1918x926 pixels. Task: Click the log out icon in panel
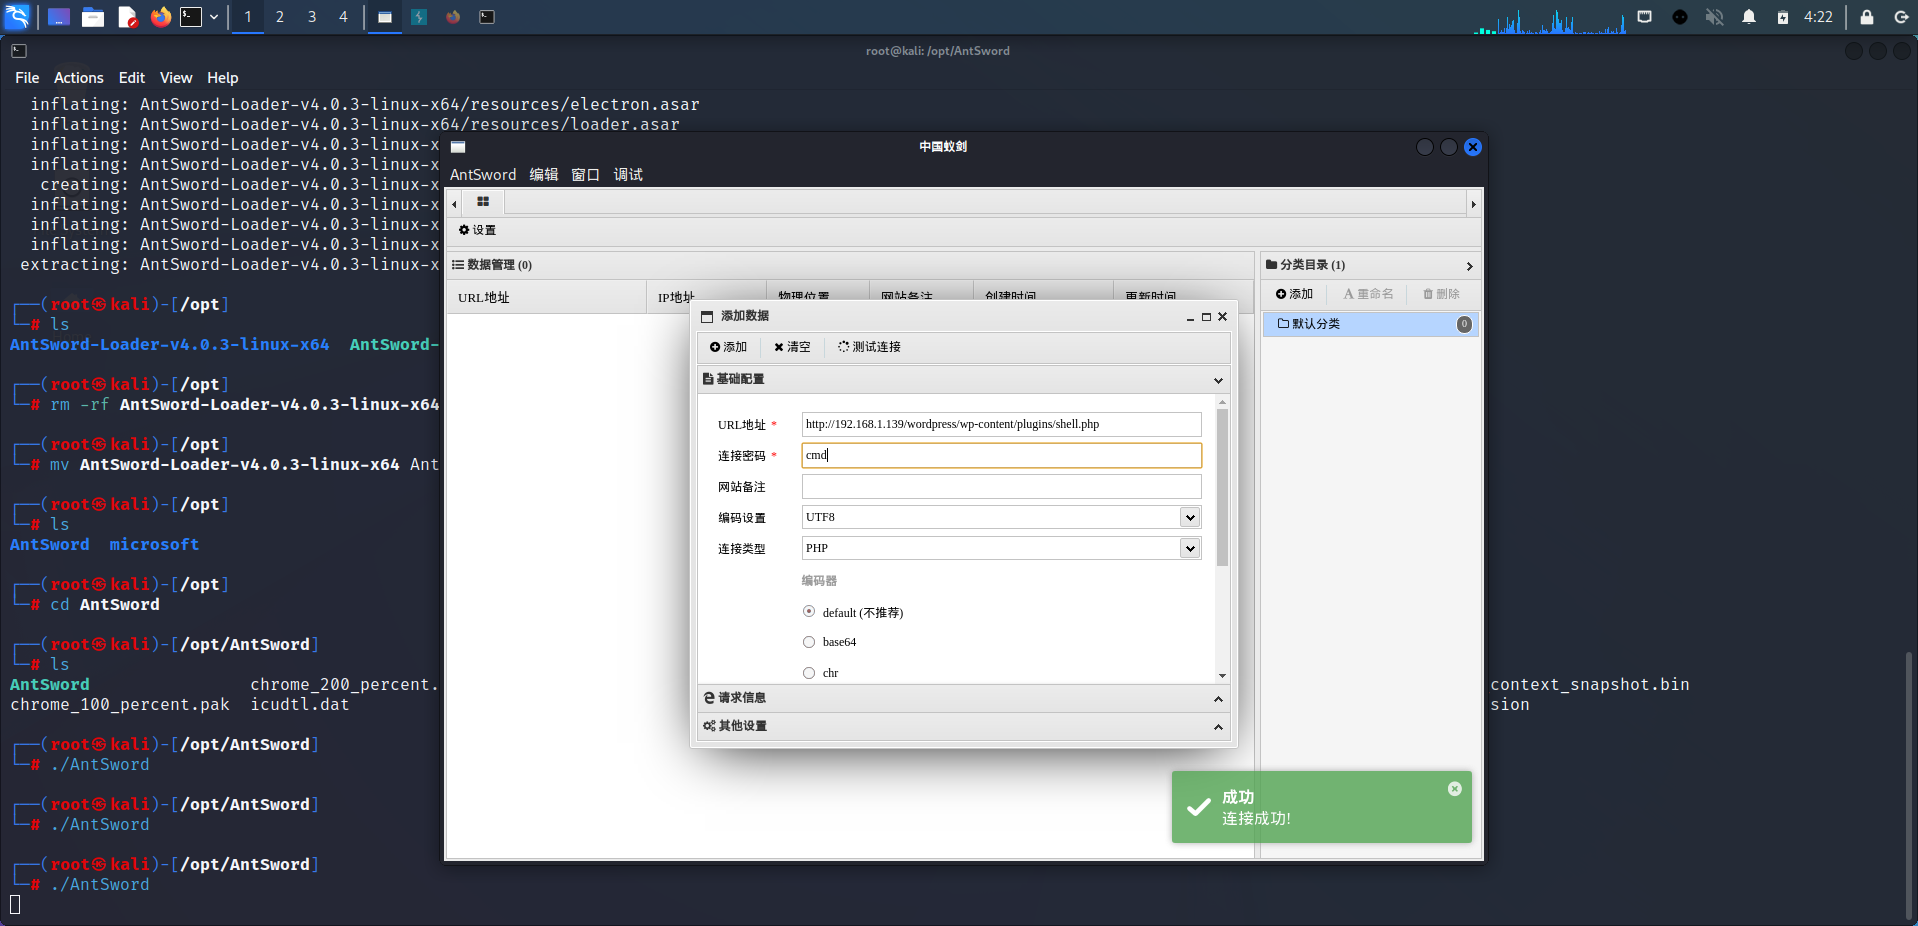pyautogui.click(x=1901, y=17)
